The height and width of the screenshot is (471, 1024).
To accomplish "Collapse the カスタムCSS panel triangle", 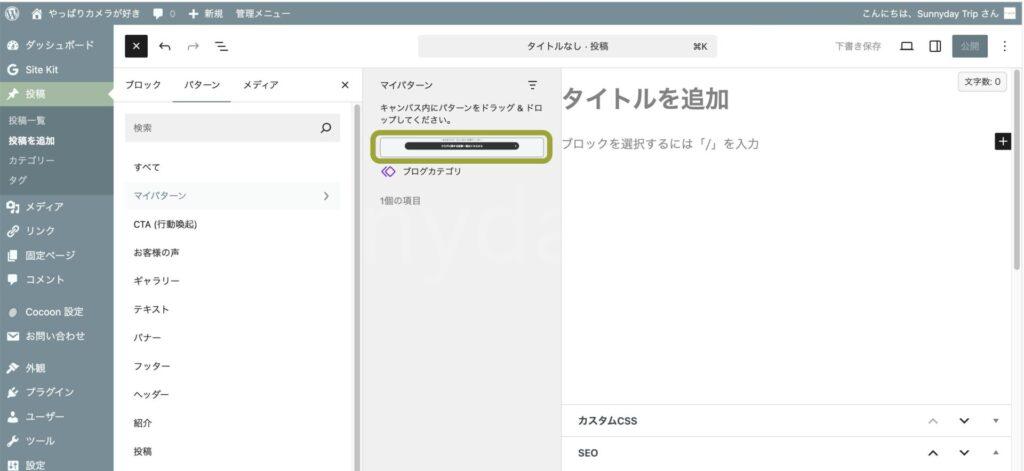I will click(995, 421).
